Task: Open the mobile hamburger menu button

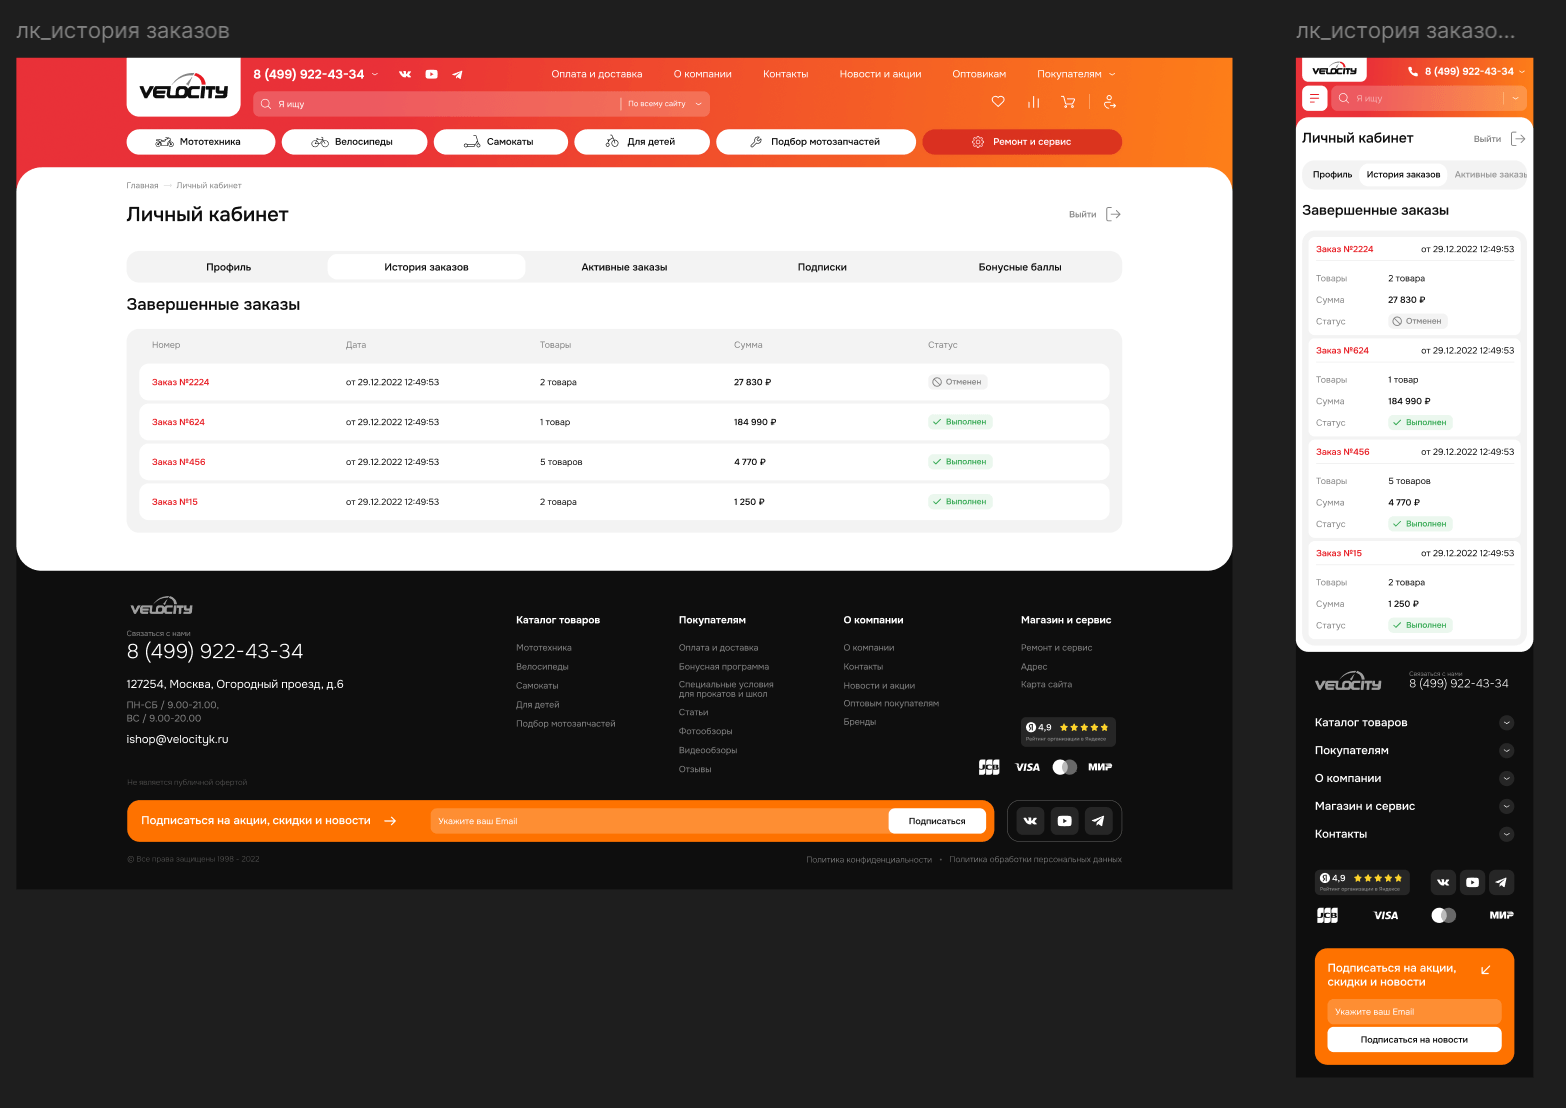Action: pyautogui.click(x=1314, y=98)
